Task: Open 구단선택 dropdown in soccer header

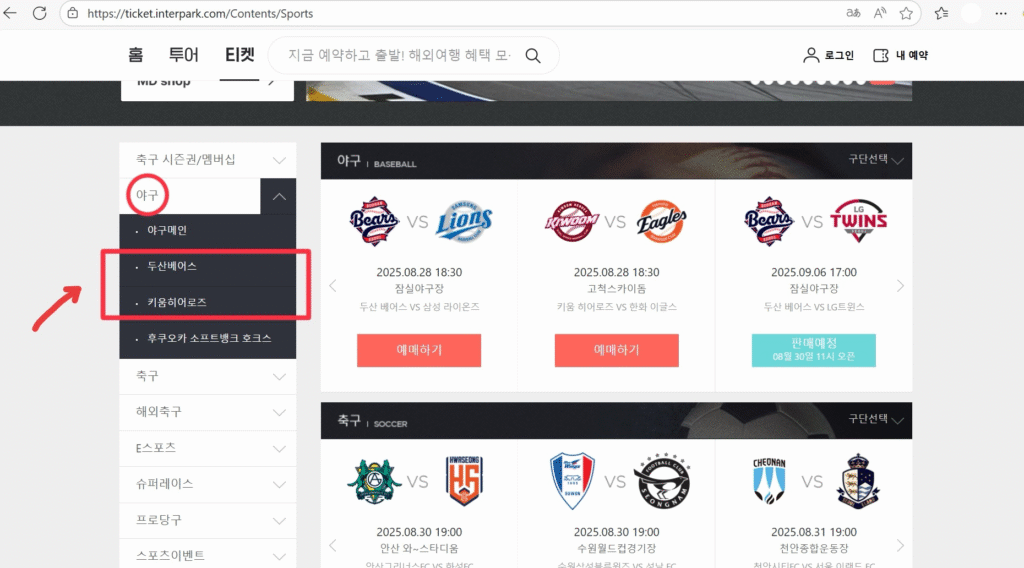Action: (x=876, y=420)
